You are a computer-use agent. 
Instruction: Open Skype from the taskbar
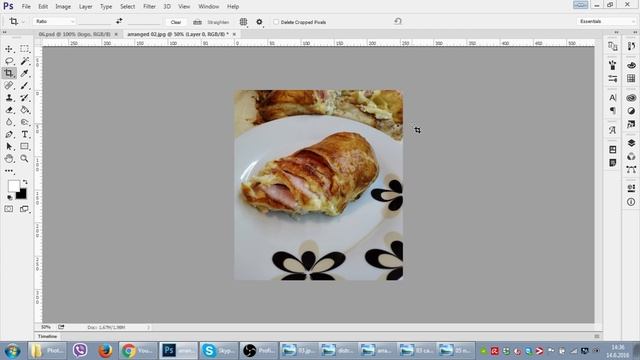[218, 351]
